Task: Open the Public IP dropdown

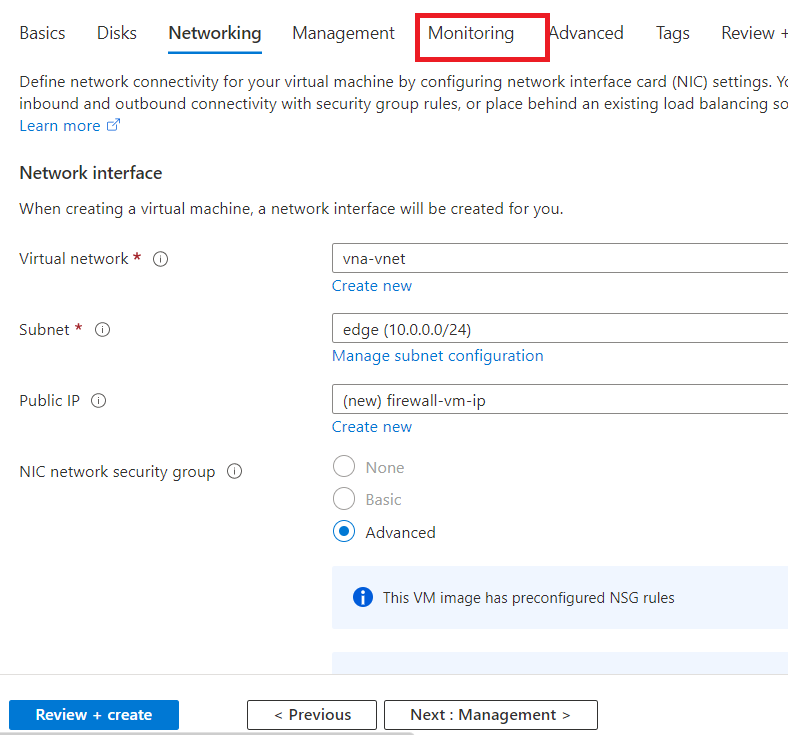Action: (558, 400)
